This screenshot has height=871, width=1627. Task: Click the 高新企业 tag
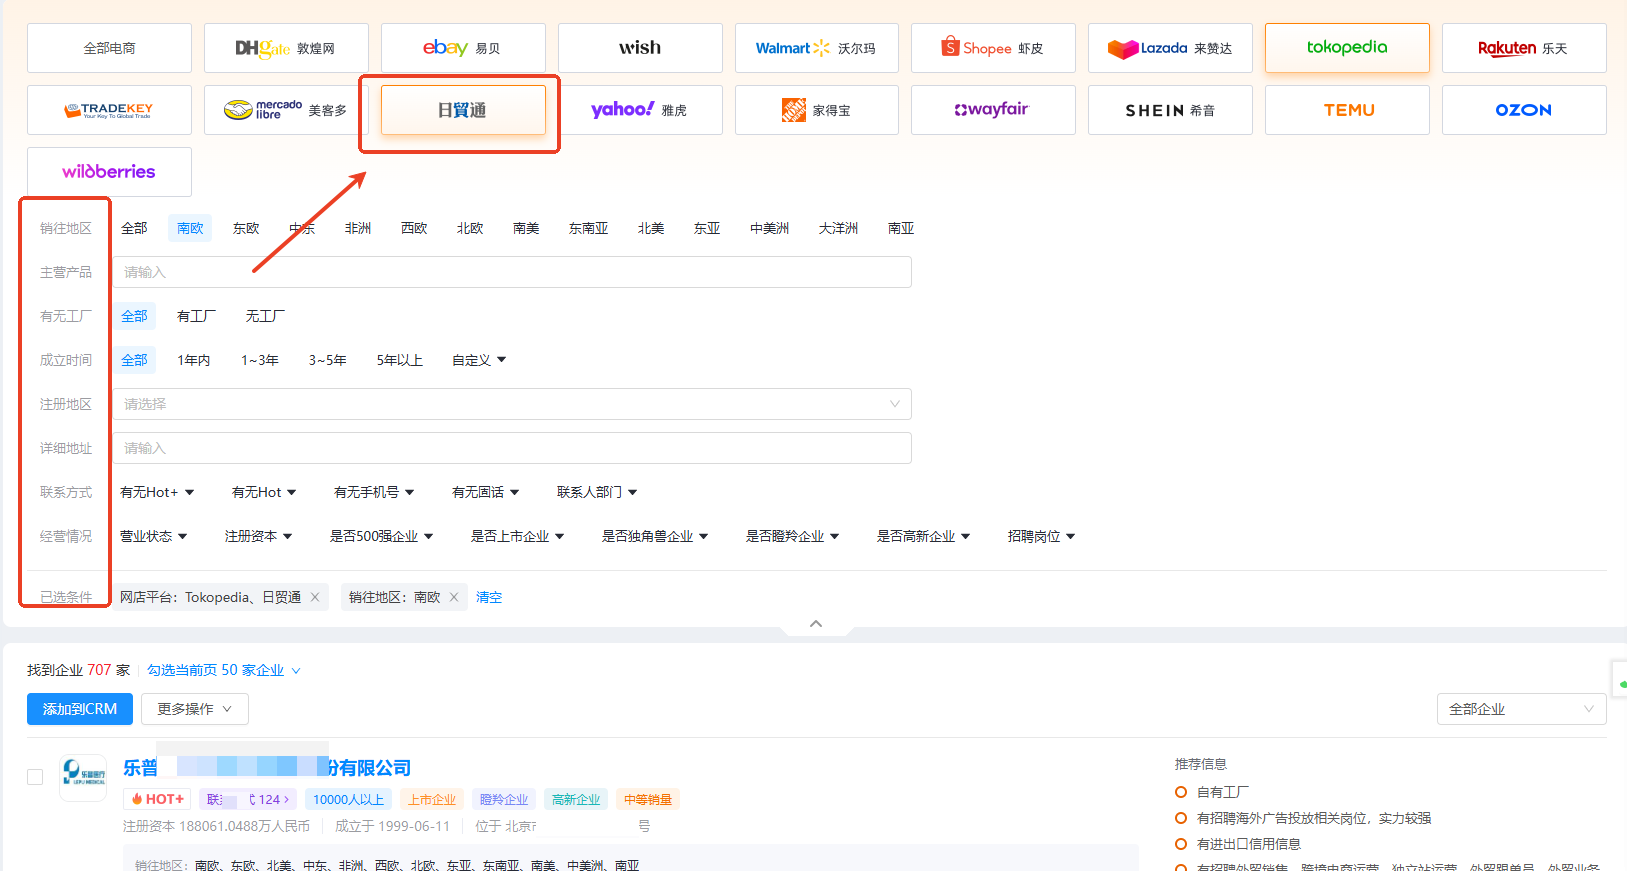pos(576,799)
